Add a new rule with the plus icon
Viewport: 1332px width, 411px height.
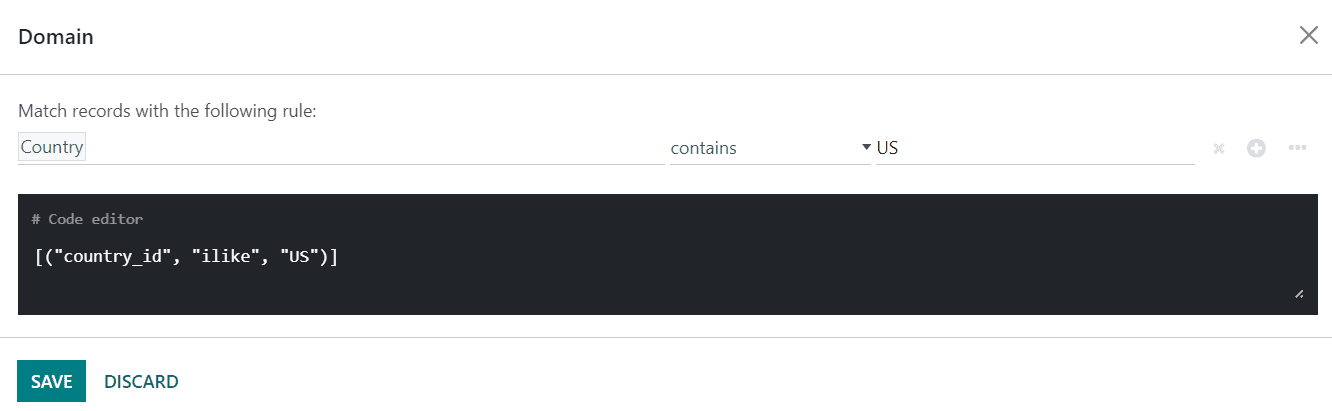[1256, 148]
